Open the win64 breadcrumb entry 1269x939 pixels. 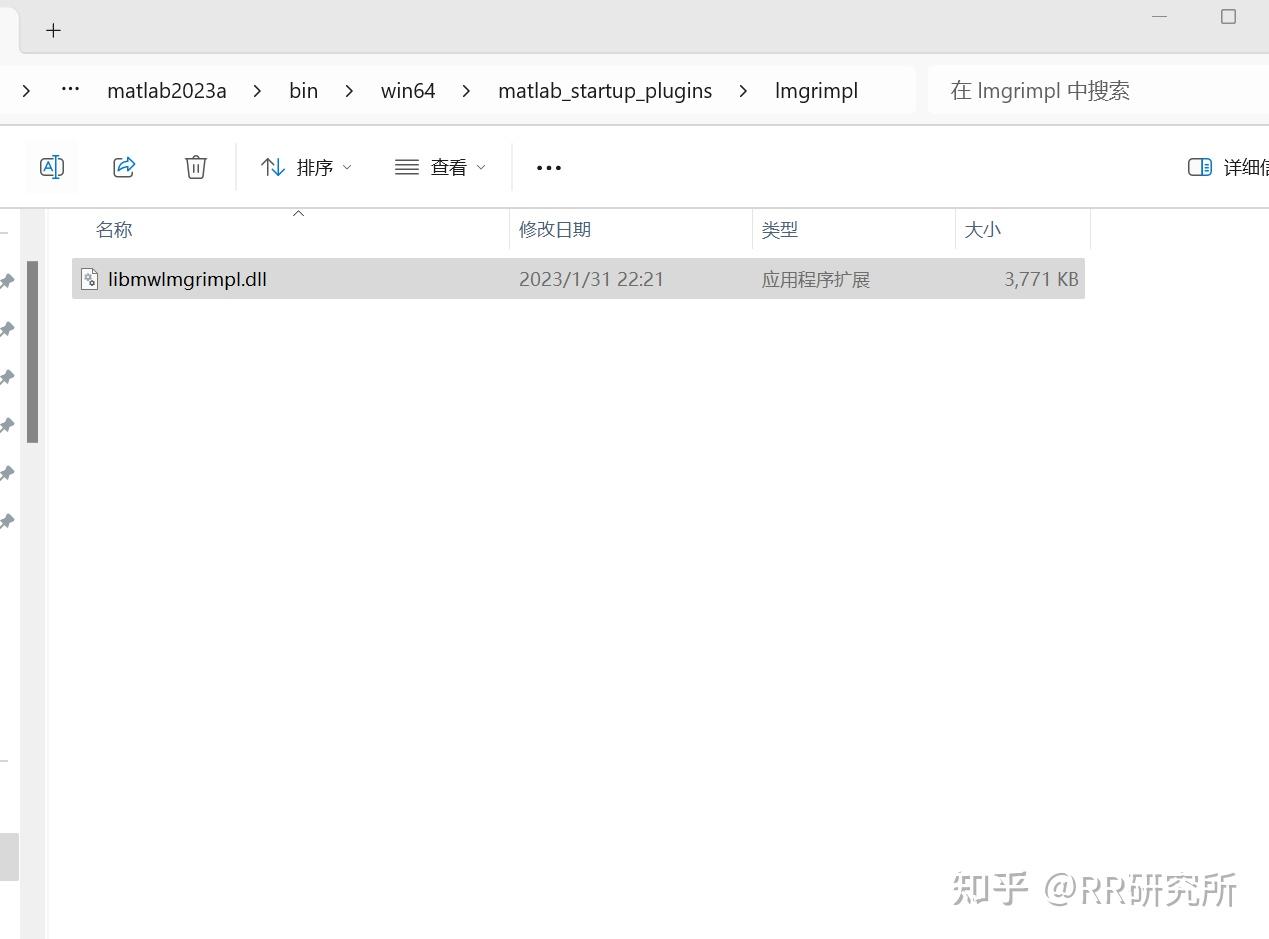408,90
